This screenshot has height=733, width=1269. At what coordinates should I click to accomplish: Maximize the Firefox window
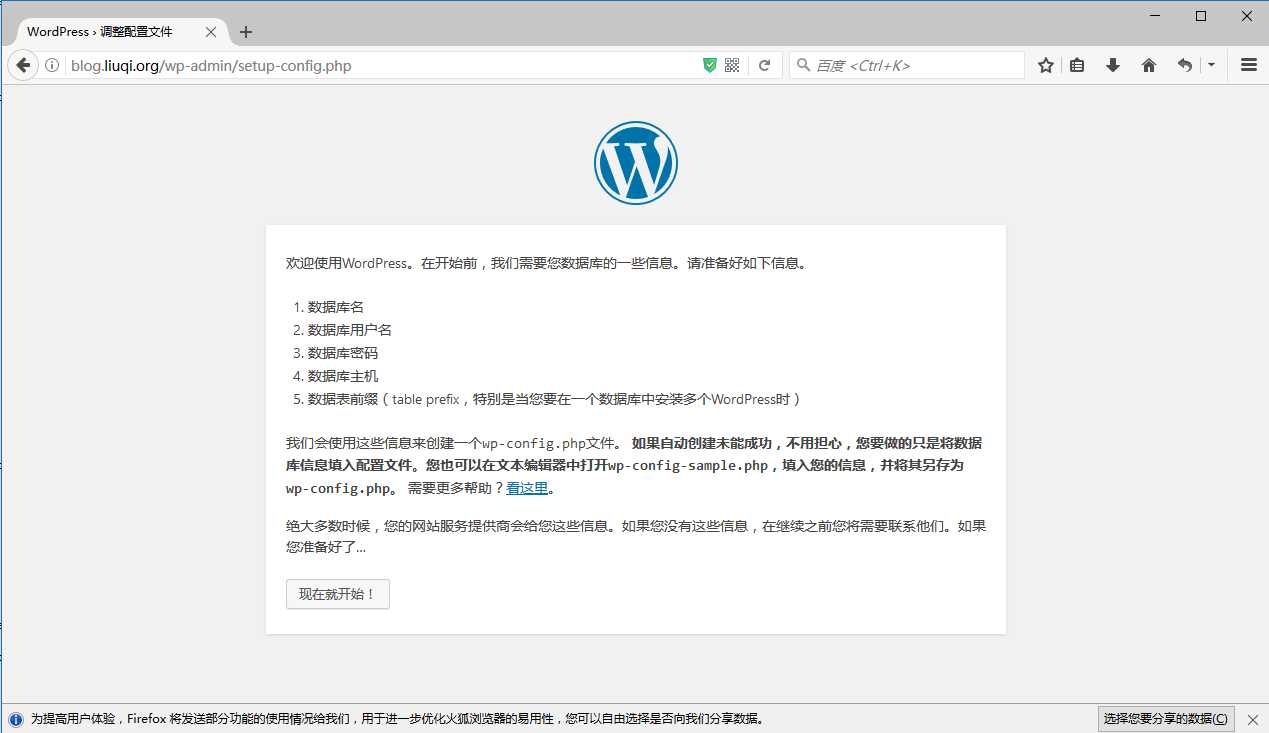coord(1201,16)
